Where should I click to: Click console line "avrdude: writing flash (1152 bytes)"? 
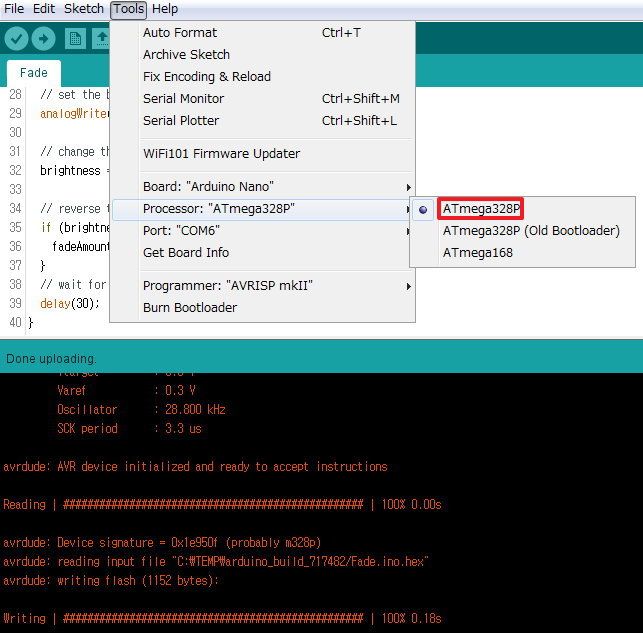tap(111, 581)
